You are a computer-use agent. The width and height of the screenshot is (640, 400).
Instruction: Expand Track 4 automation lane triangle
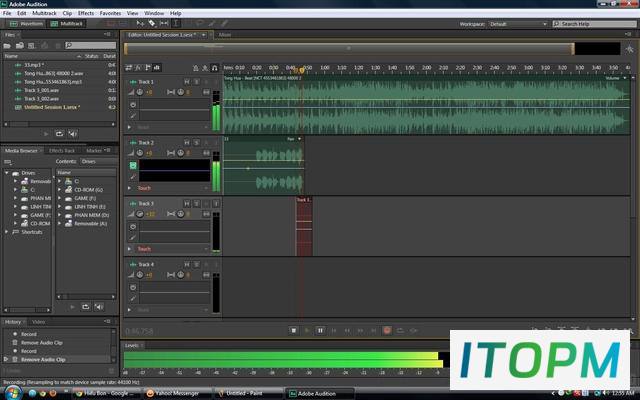click(x=129, y=309)
